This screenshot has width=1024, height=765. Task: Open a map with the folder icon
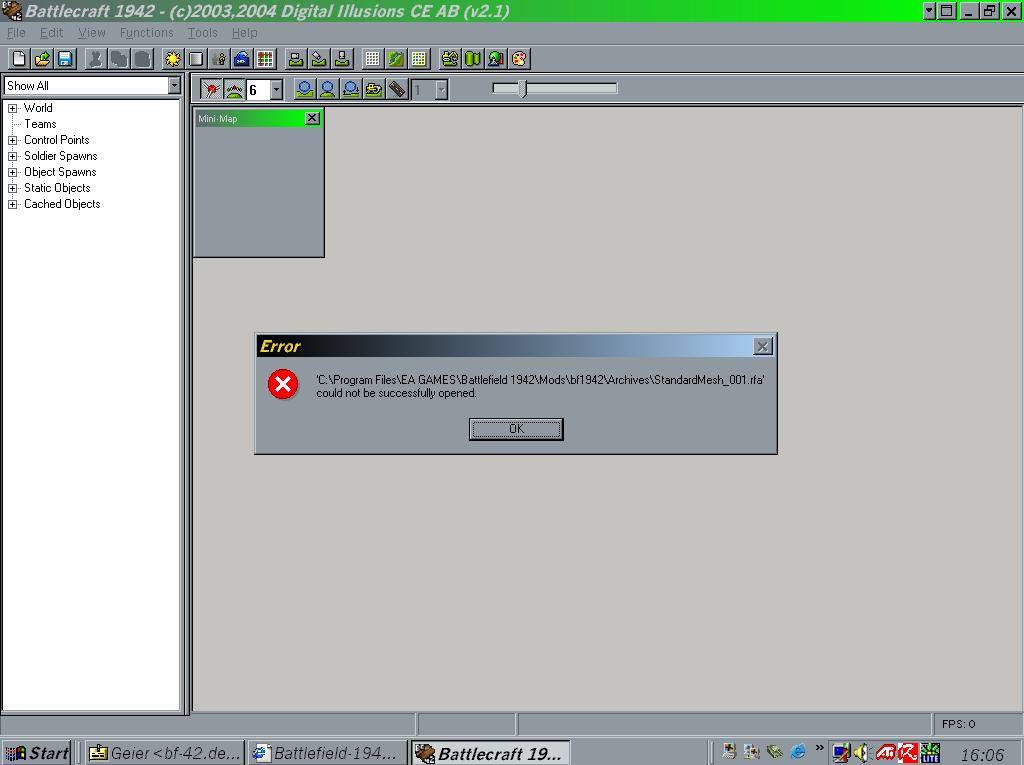pyautogui.click(x=42, y=59)
